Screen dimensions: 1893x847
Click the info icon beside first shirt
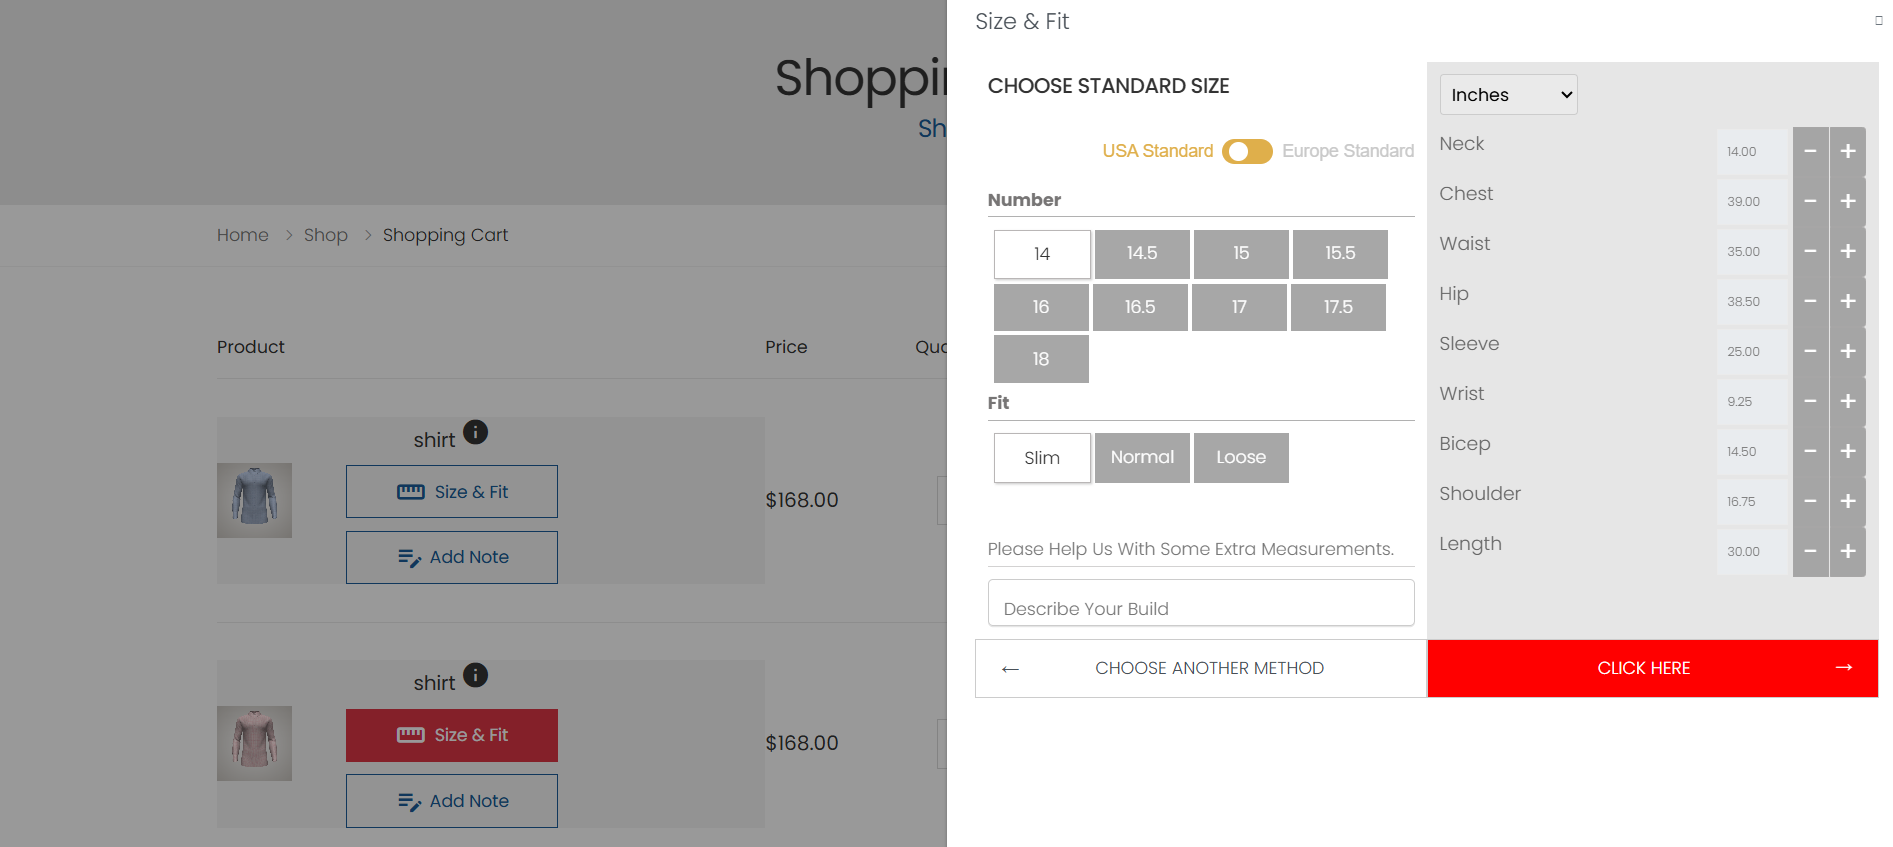click(x=475, y=432)
